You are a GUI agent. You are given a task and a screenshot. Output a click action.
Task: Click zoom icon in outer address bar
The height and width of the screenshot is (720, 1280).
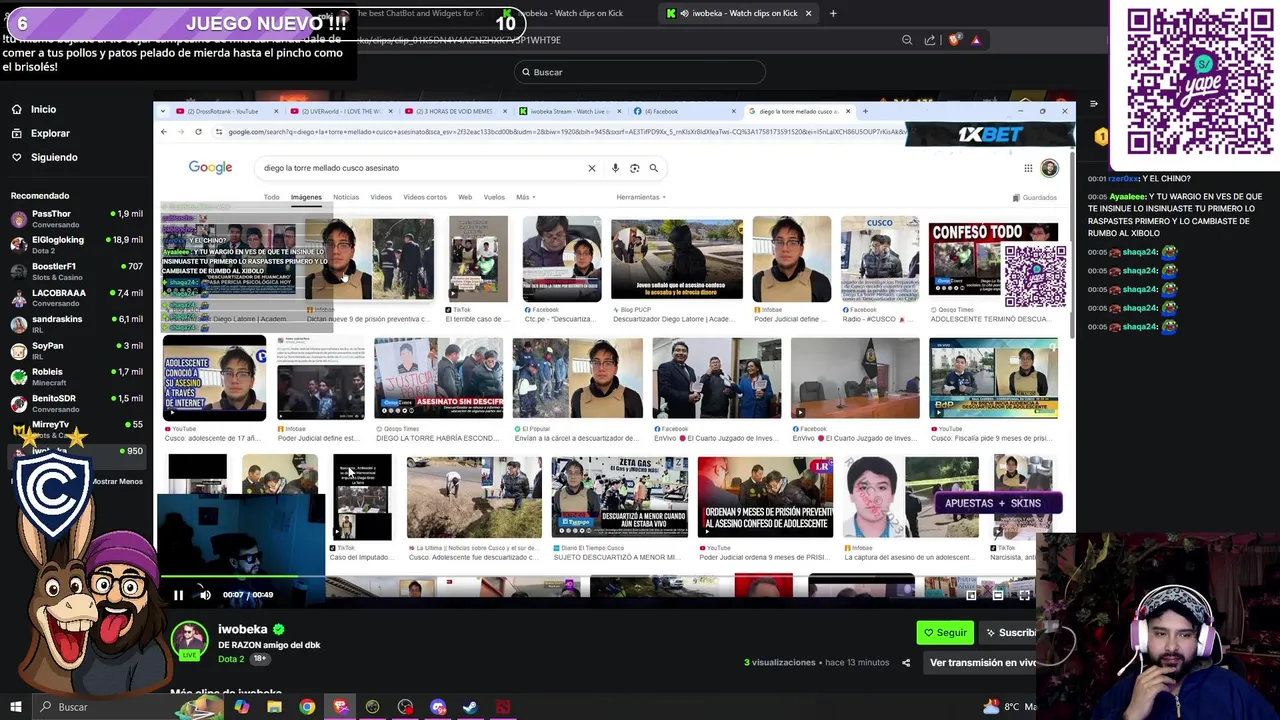pos(907,40)
